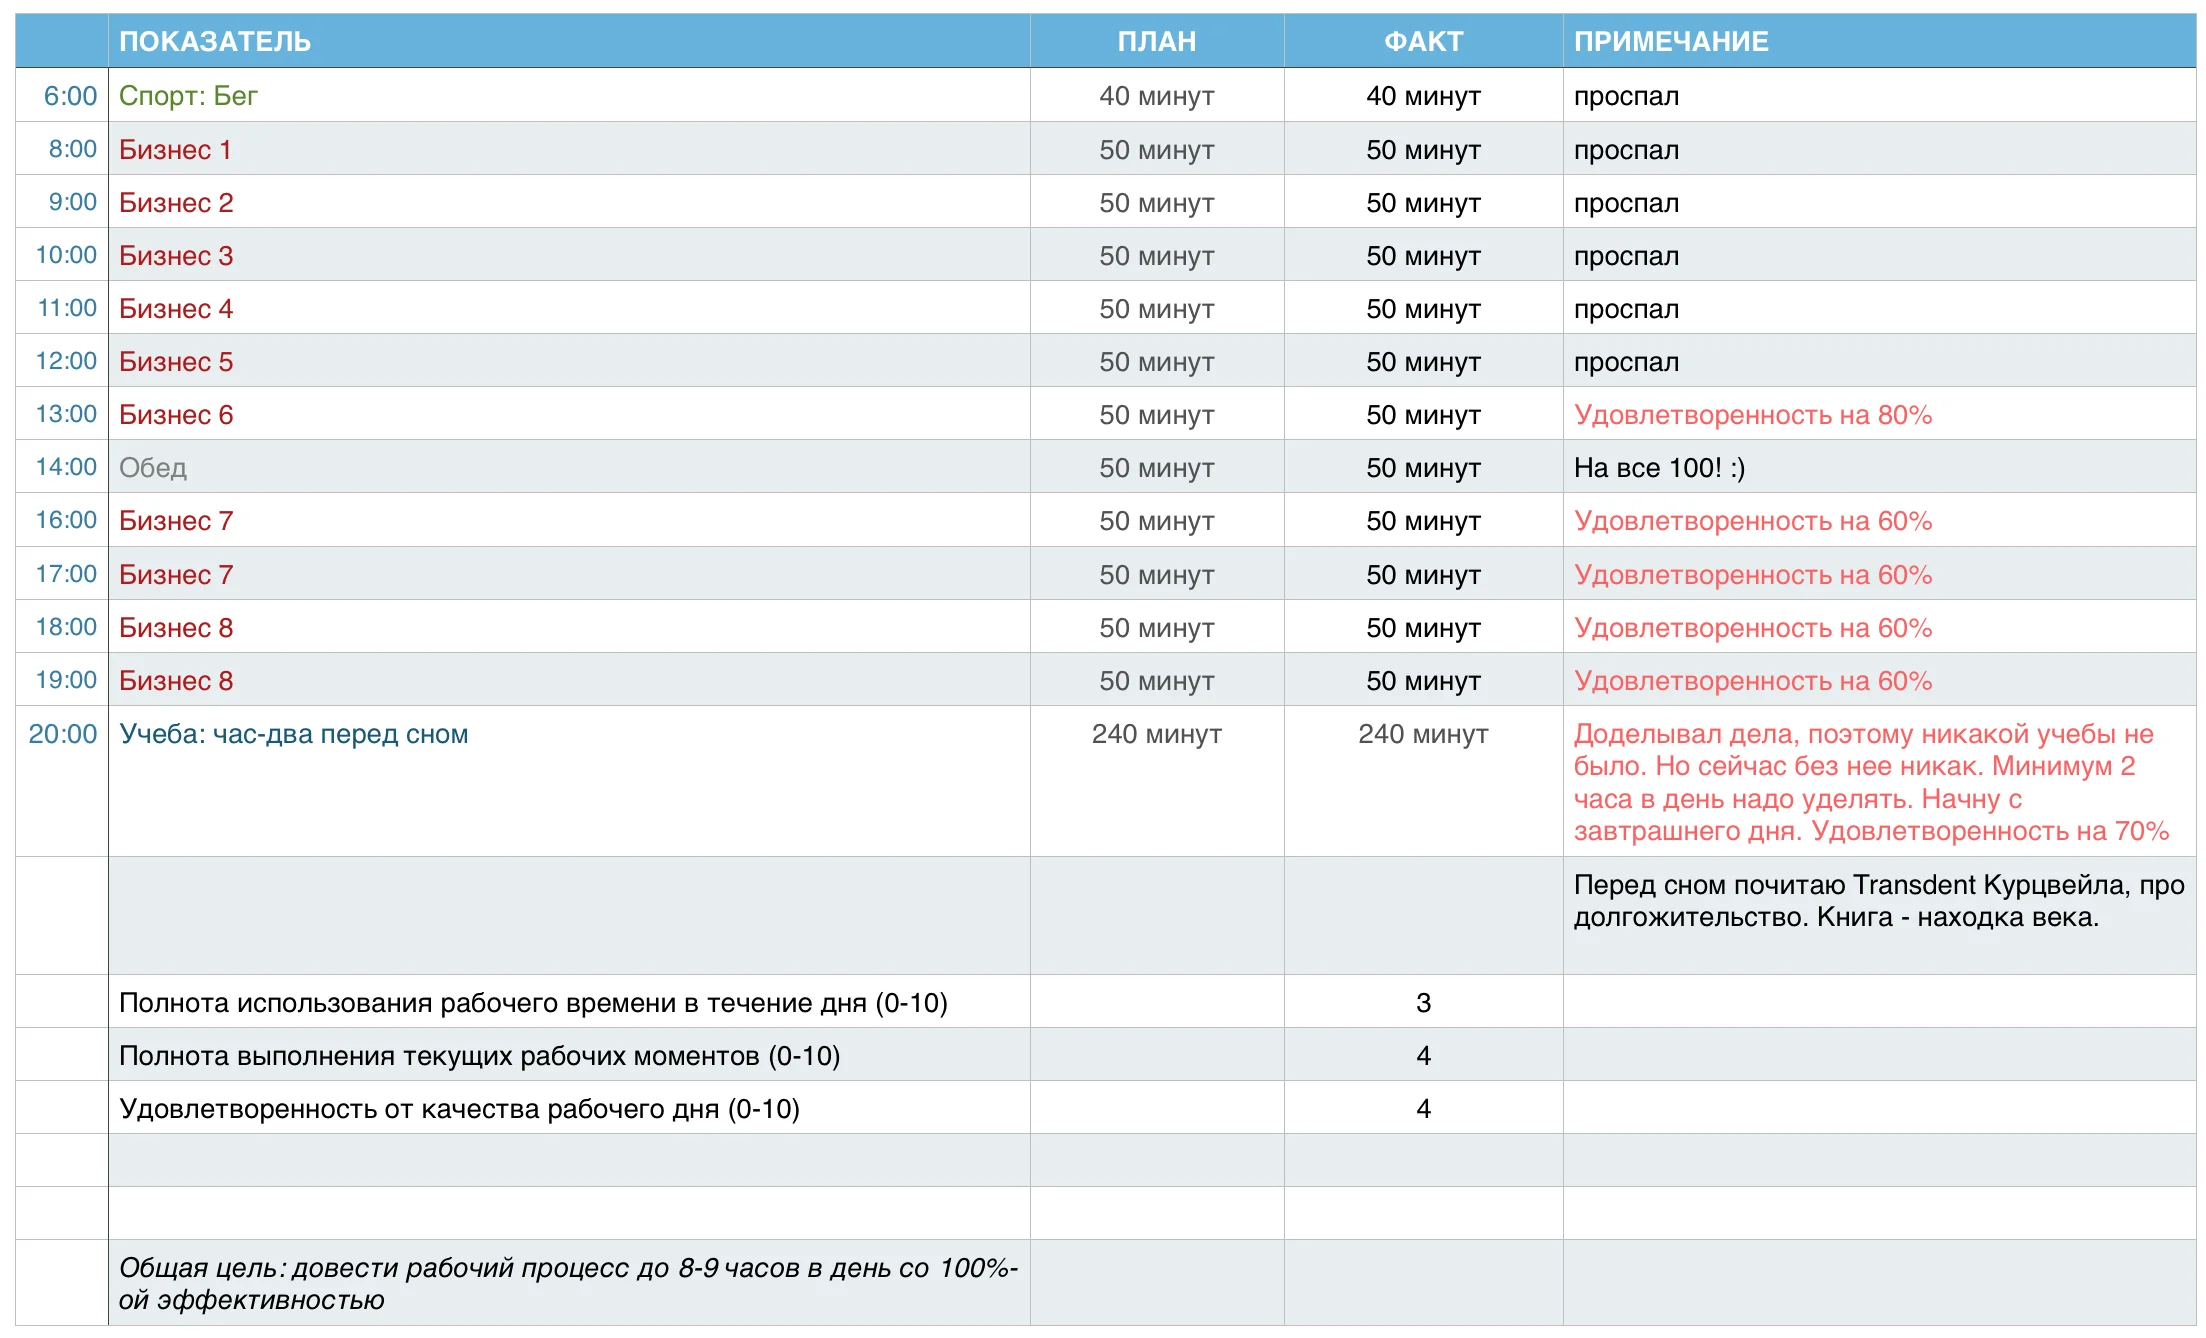This screenshot has height=1338, width=2206.
Task: Select the score 4 for удовлетворенность качества дня
Action: (1421, 1107)
